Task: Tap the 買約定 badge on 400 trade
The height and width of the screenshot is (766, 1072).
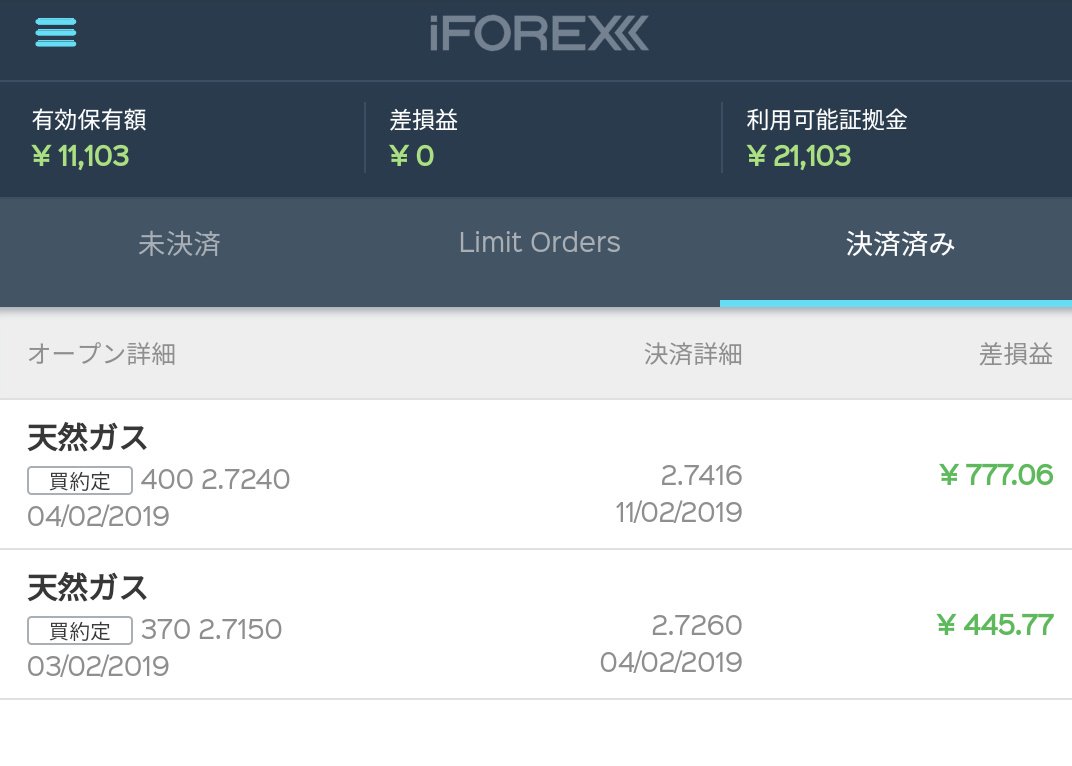Action: pyautogui.click(x=79, y=481)
